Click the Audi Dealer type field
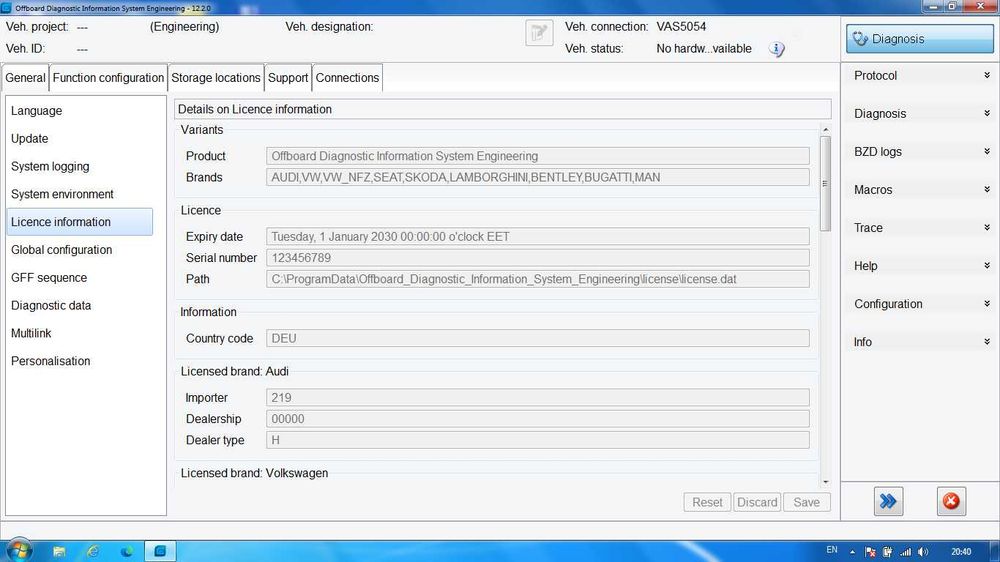Viewport: 1000px width, 562px height. pos(538,440)
